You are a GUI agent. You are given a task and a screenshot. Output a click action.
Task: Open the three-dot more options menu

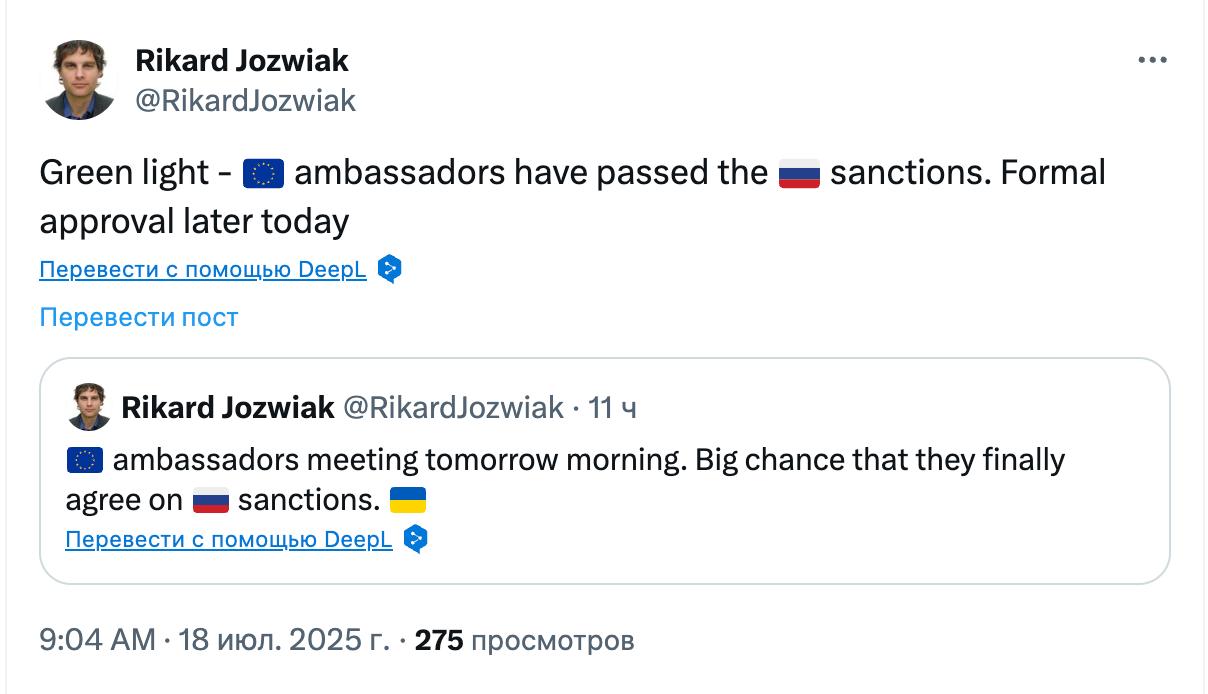(x=1152, y=61)
